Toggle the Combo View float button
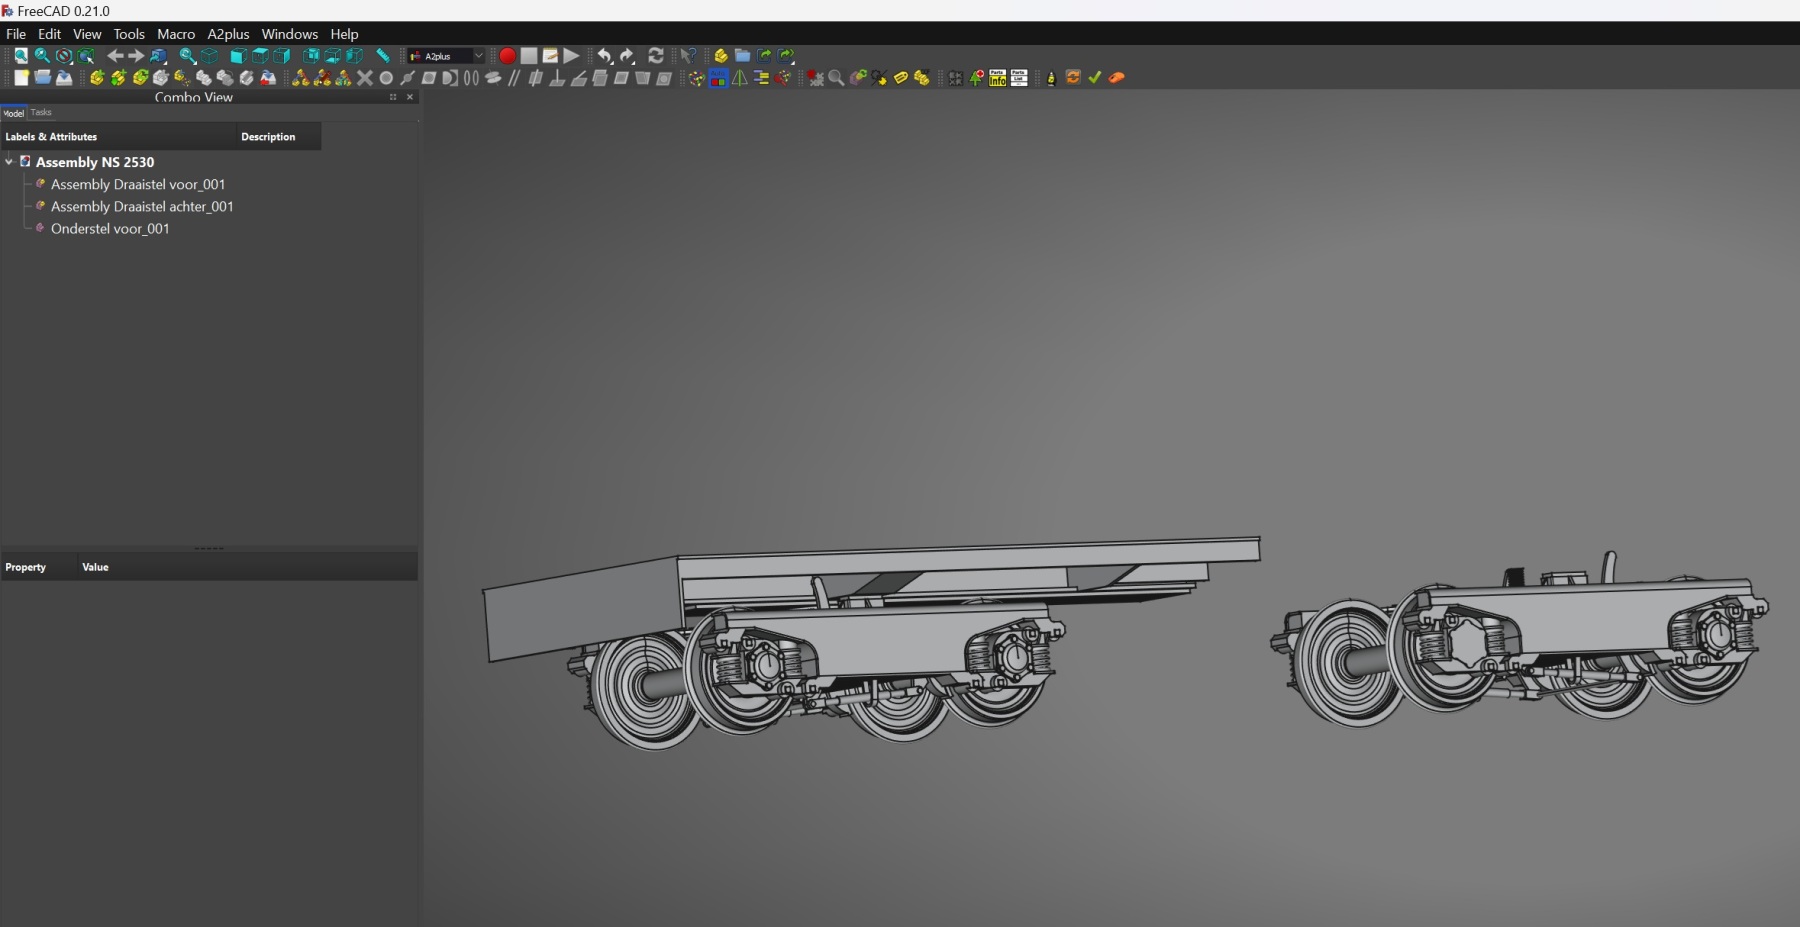The width and height of the screenshot is (1800, 927). click(x=393, y=97)
